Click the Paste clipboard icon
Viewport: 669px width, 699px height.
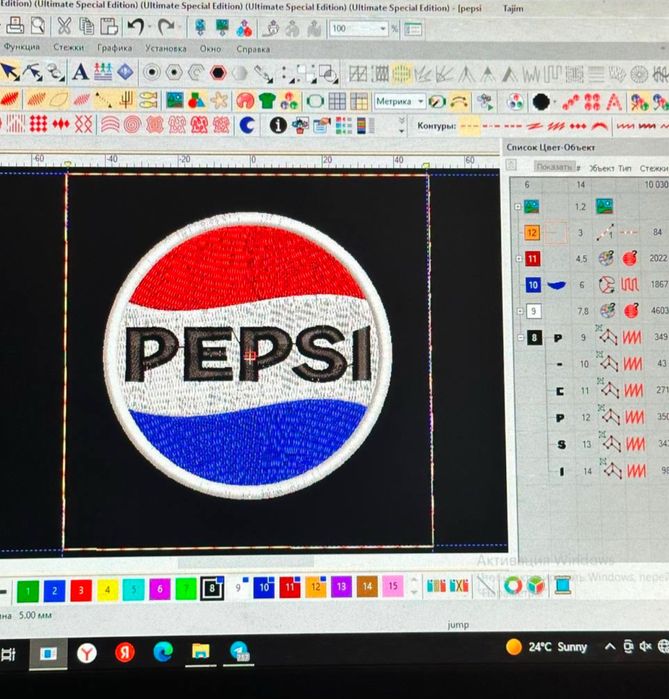click(x=109, y=27)
